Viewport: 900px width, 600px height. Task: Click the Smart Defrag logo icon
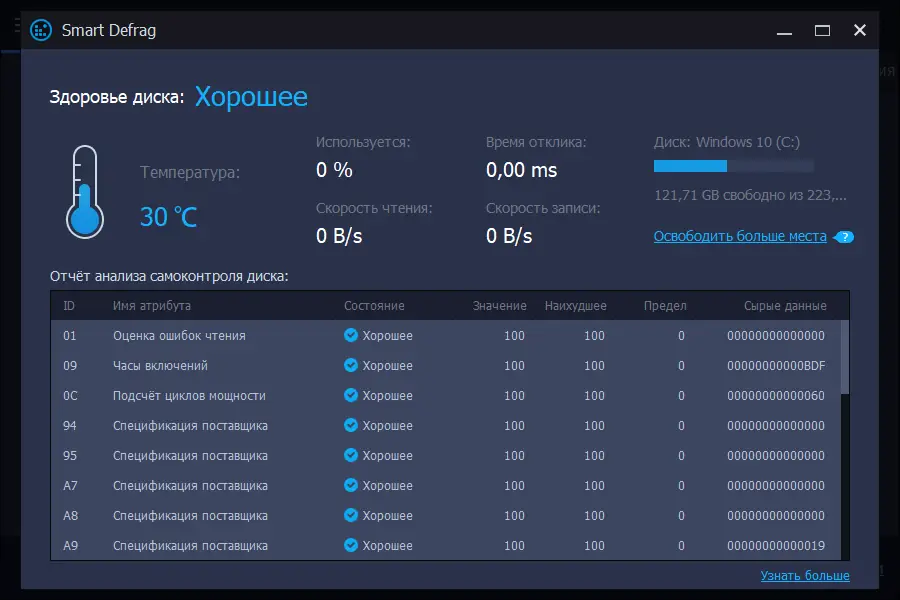tap(41, 30)
